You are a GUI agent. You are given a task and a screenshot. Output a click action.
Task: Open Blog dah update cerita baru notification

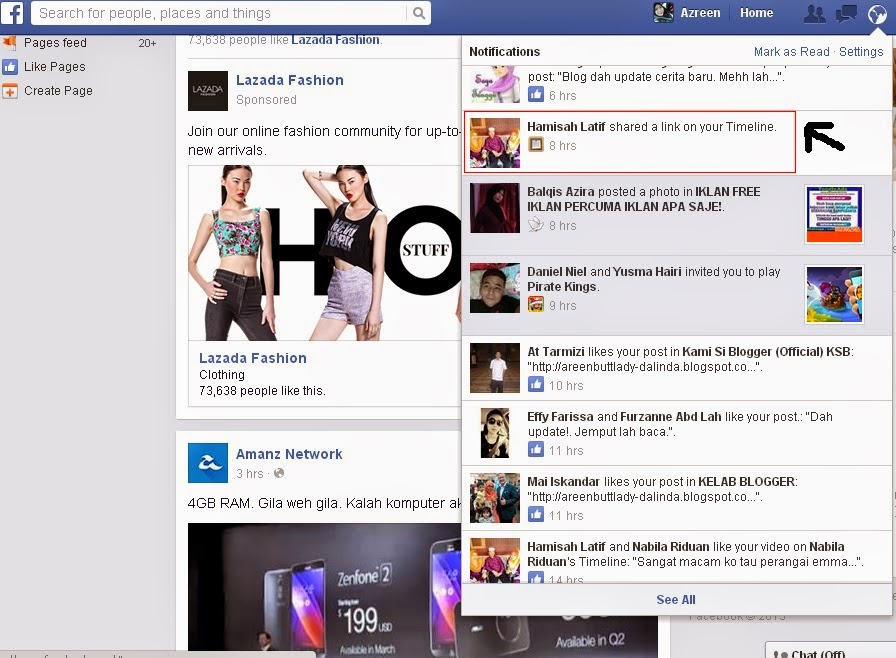point(677,87)
